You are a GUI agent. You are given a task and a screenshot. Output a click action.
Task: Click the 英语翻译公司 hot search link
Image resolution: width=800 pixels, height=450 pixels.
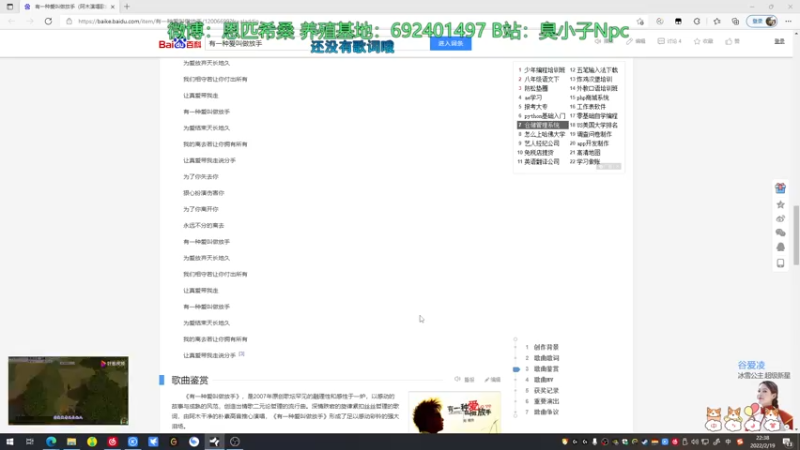click(x=542, y=162)
